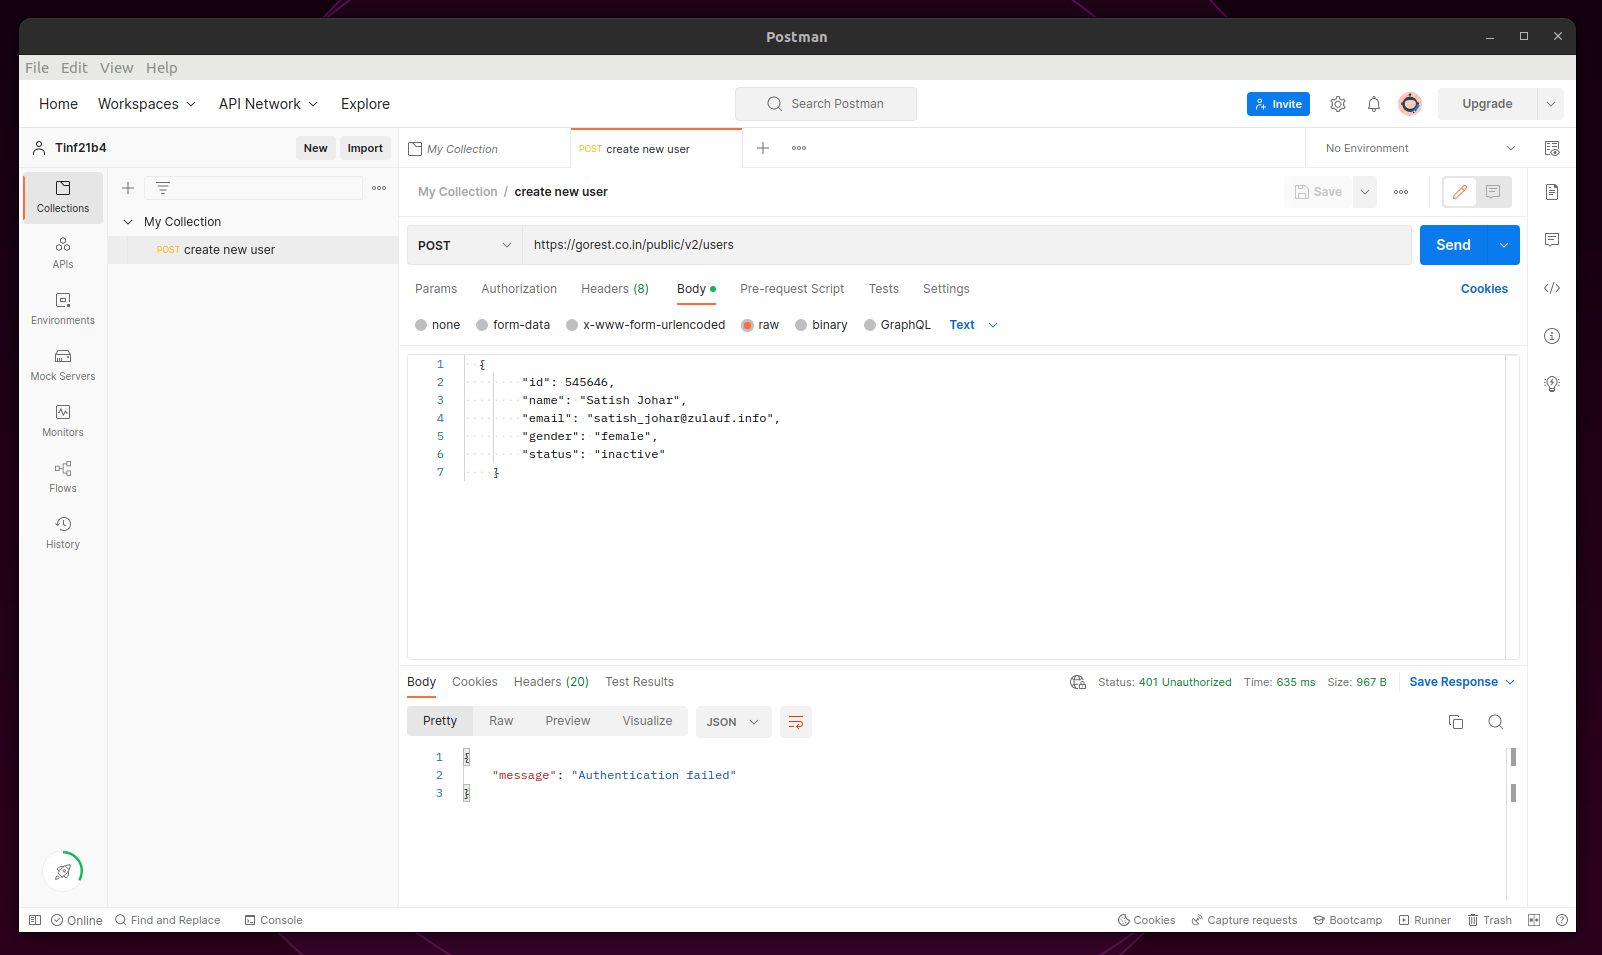Viewport: 1602px width, 955px height.
Task: Open the Flows sidebar panel
Action: pyautogui.click(x=63, y=477)
